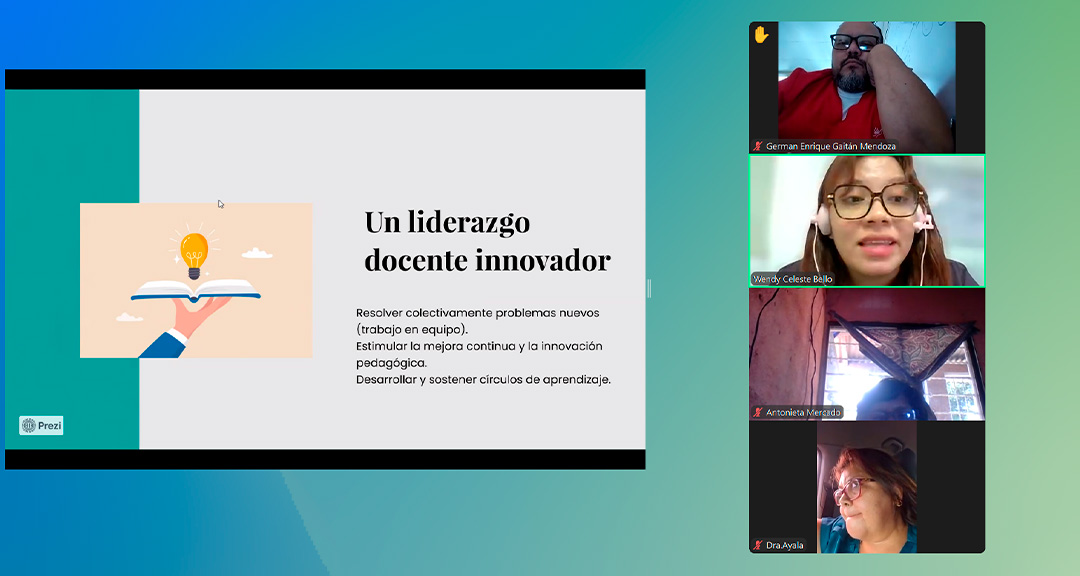Image resolution: width=1080 pixels, height=576 pixels.
Task: Click the text 'pedagógica.'
Action: (x=391, y=363)
